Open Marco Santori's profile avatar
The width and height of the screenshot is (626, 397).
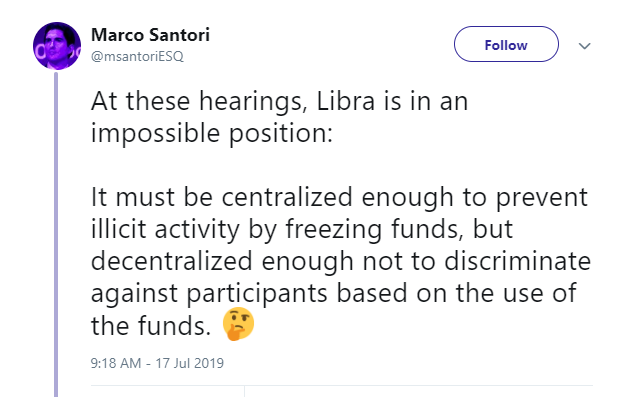coord(57,46)
